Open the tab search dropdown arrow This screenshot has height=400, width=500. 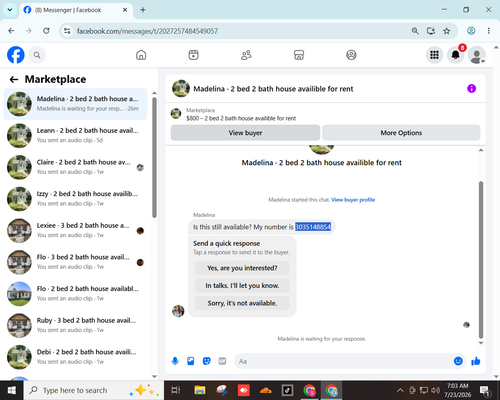click(10, 10)
